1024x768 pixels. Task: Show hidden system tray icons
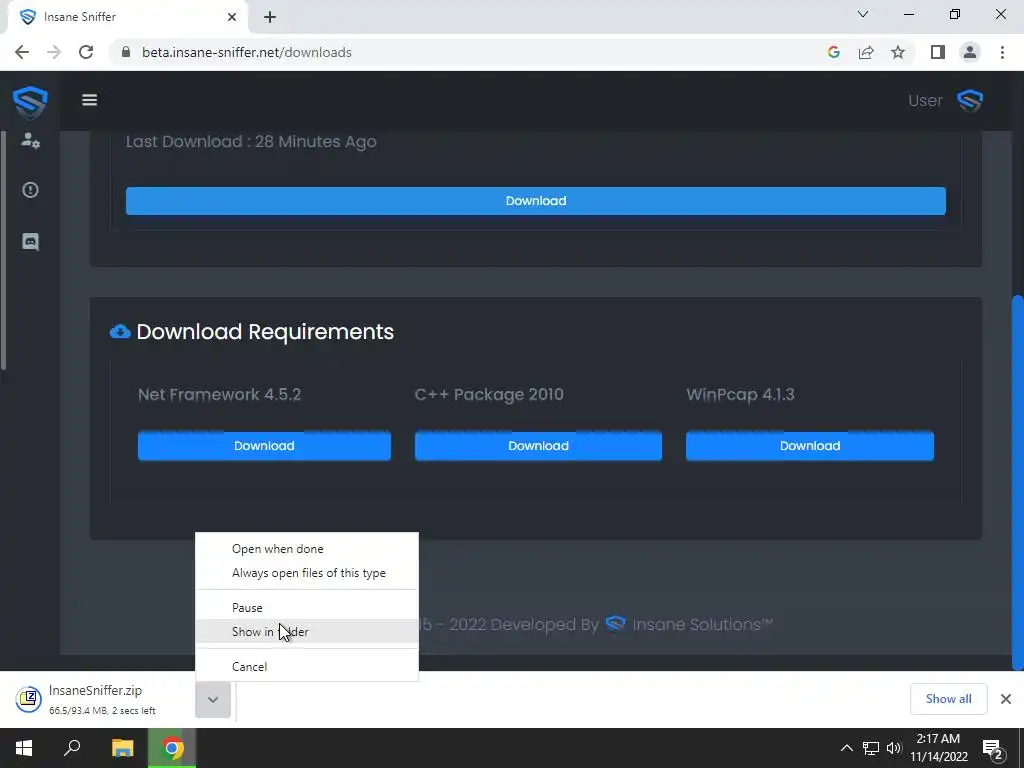point(846,748)
